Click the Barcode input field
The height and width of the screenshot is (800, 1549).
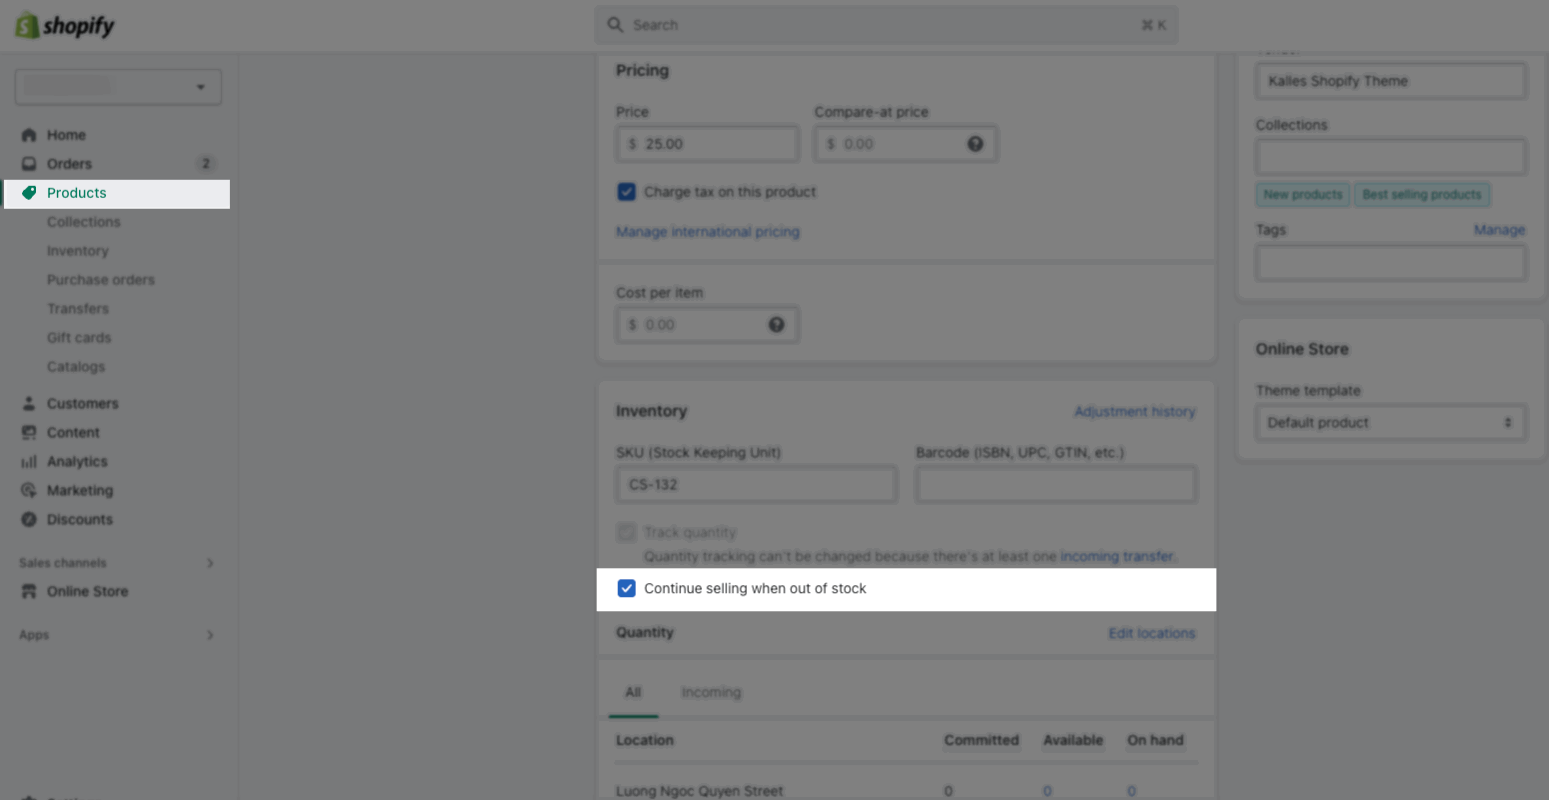pos(1056,485)
